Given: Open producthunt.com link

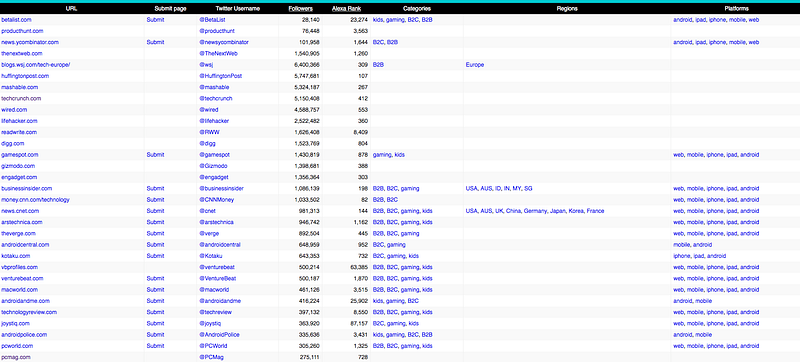Looking at the screenshot, I should [22, 31].
